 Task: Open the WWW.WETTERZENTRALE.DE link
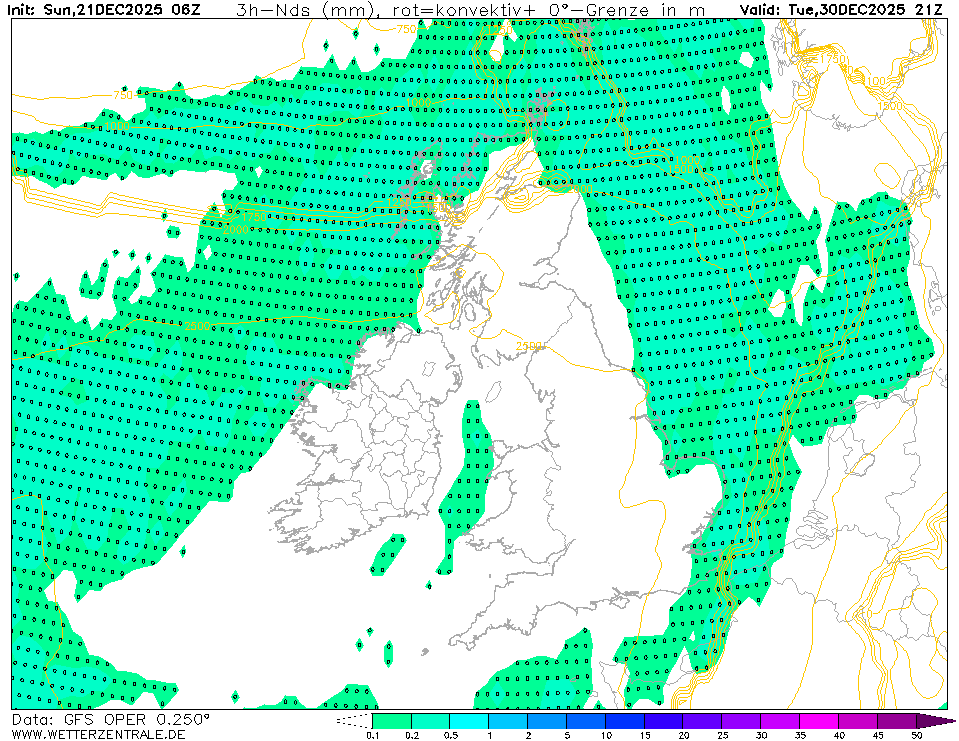[98, 734]
